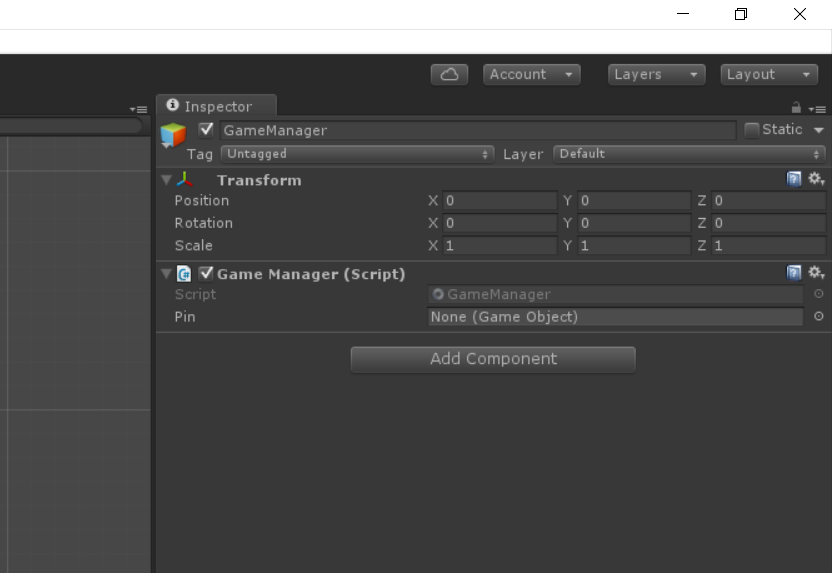Open the cloud services button
The height and width of the screenshot is (573, 832).
pyautogui.click(x=449, y=74)
